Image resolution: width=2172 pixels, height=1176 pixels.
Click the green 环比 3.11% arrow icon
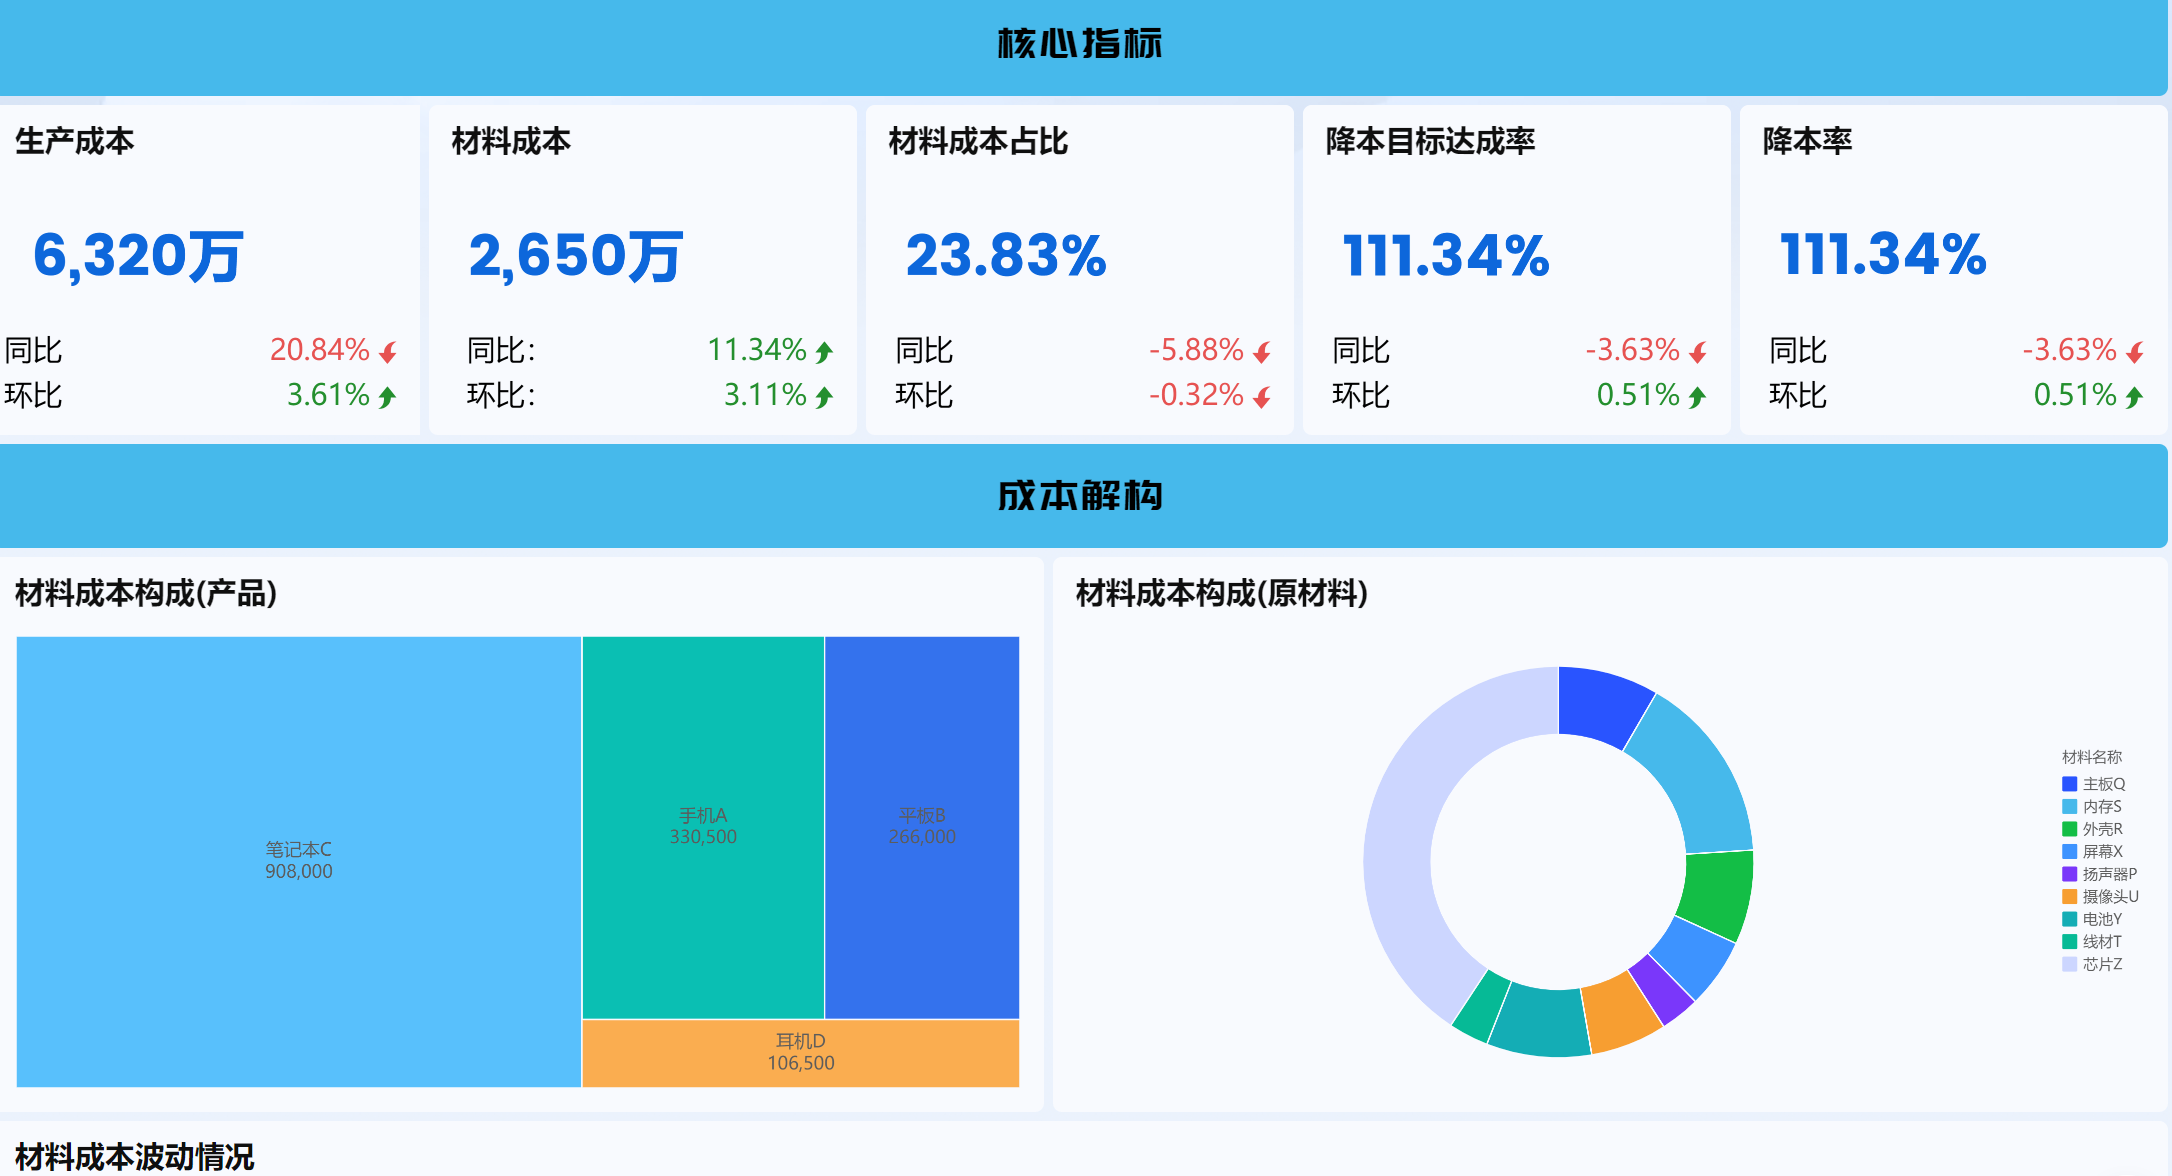point(825,397)
